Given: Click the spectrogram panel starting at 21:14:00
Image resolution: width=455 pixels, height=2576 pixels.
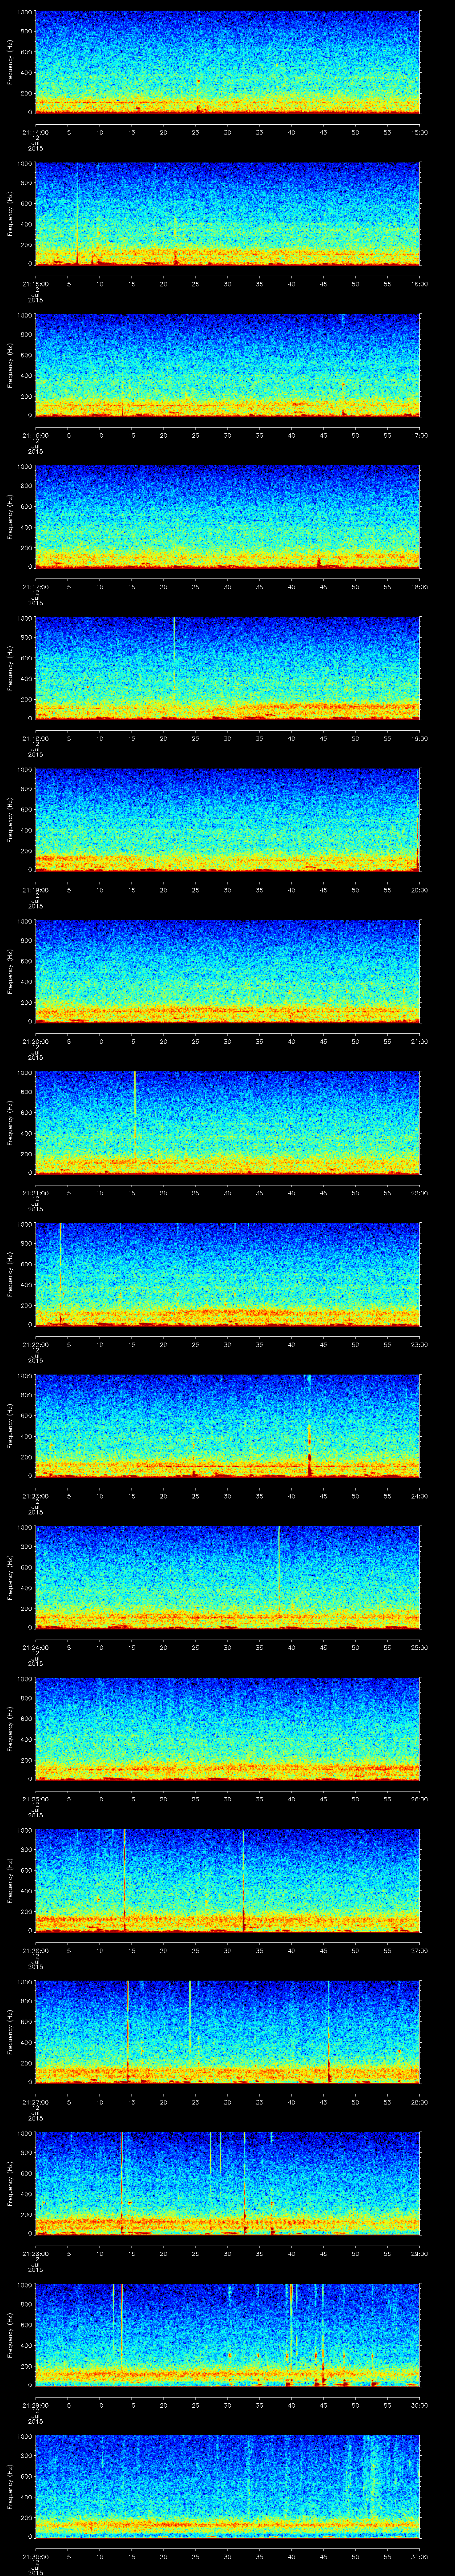Looking at the screenshot, I should 228,63.
